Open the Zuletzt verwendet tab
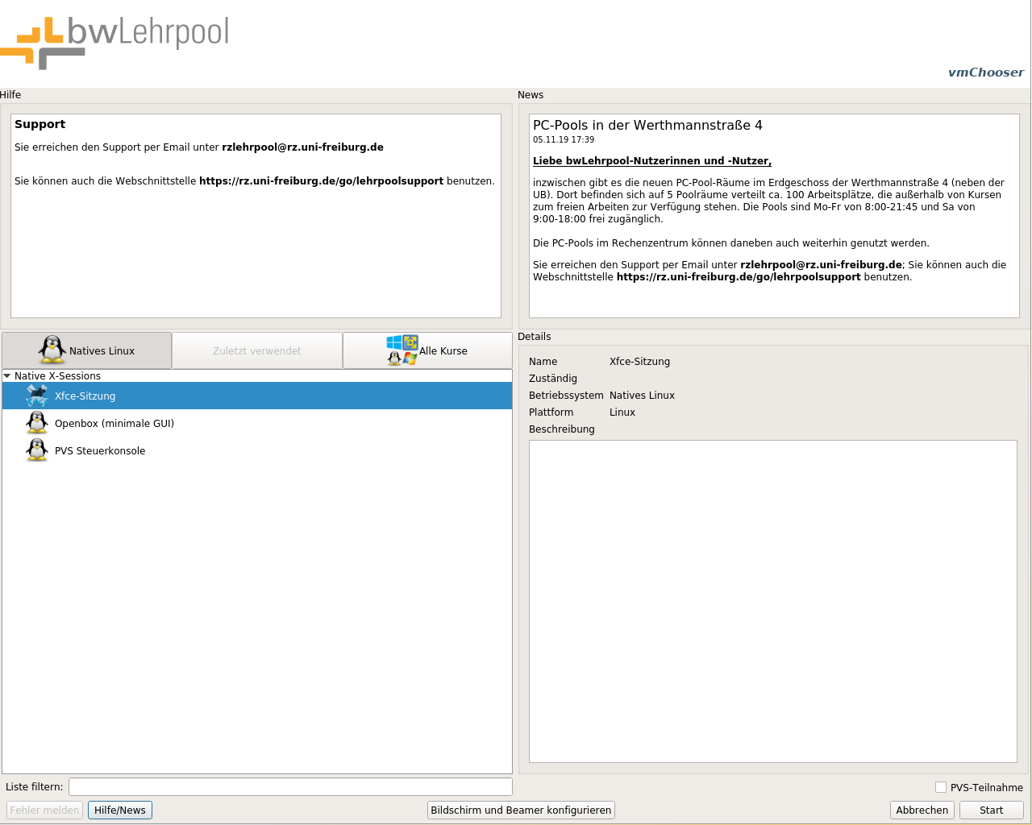The height and width of the screenshot is (825, 1032). (x=257, y=351)
